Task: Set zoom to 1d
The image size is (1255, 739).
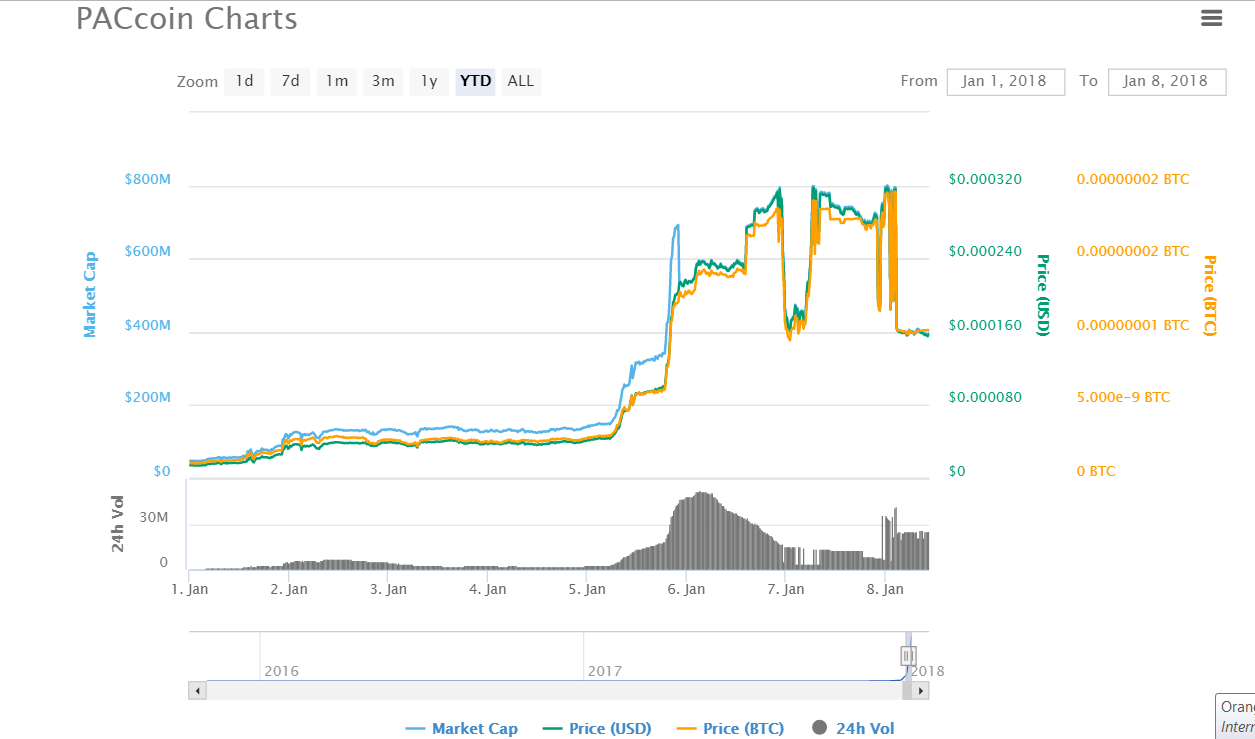Action: coord(244,81)
